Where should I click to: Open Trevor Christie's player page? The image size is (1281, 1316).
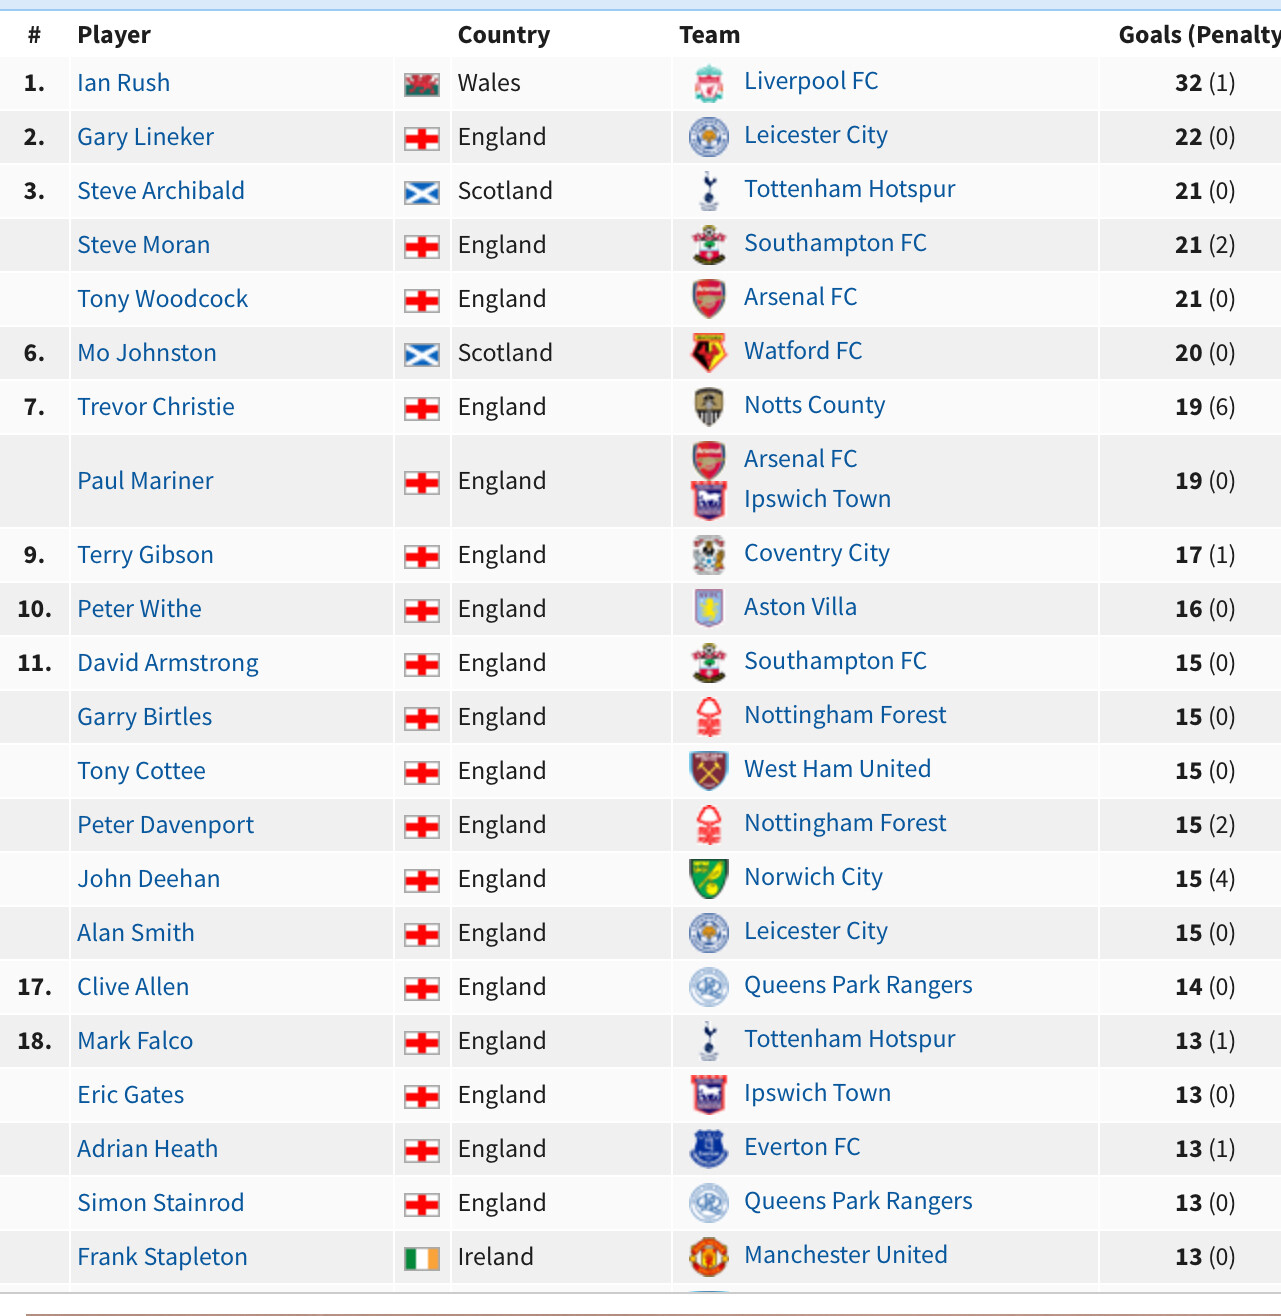(x=156, y=407)
